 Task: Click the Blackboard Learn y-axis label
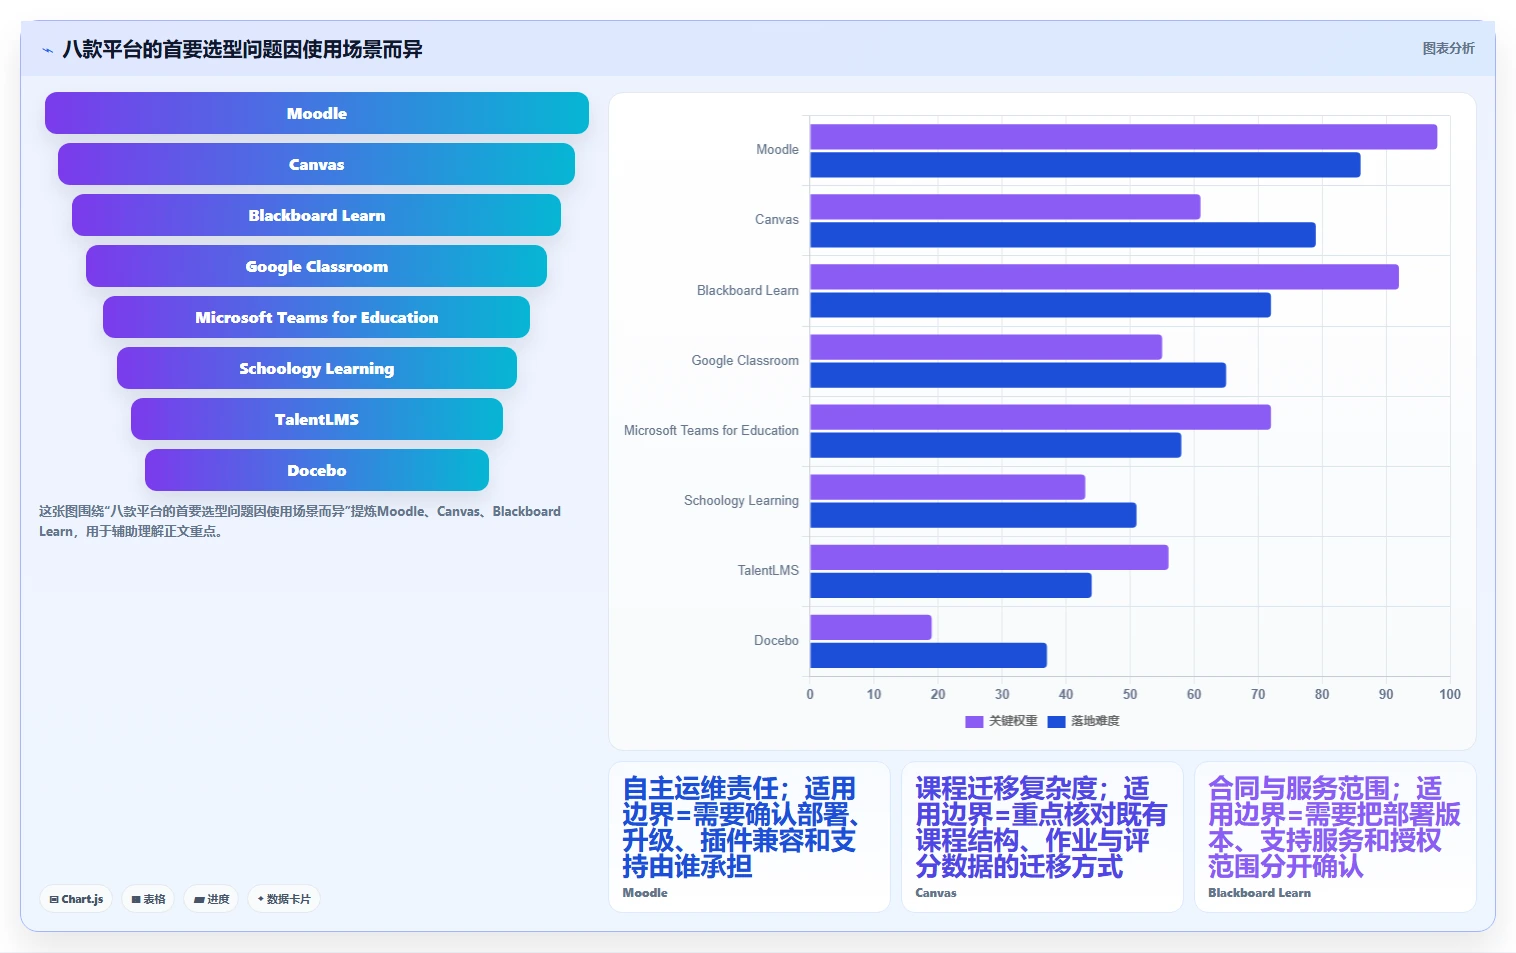[748, 291]
